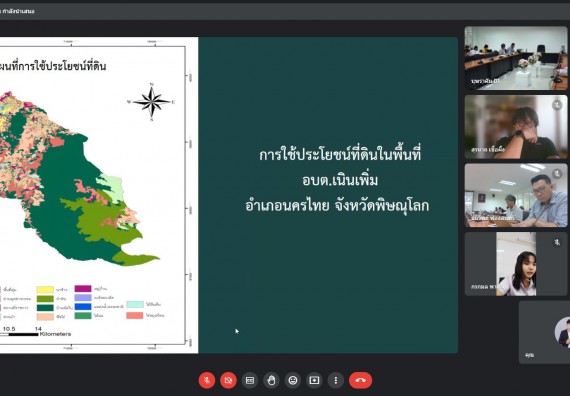
Task: Click the yellow legend swatch
Action: [x=45, y=289]
